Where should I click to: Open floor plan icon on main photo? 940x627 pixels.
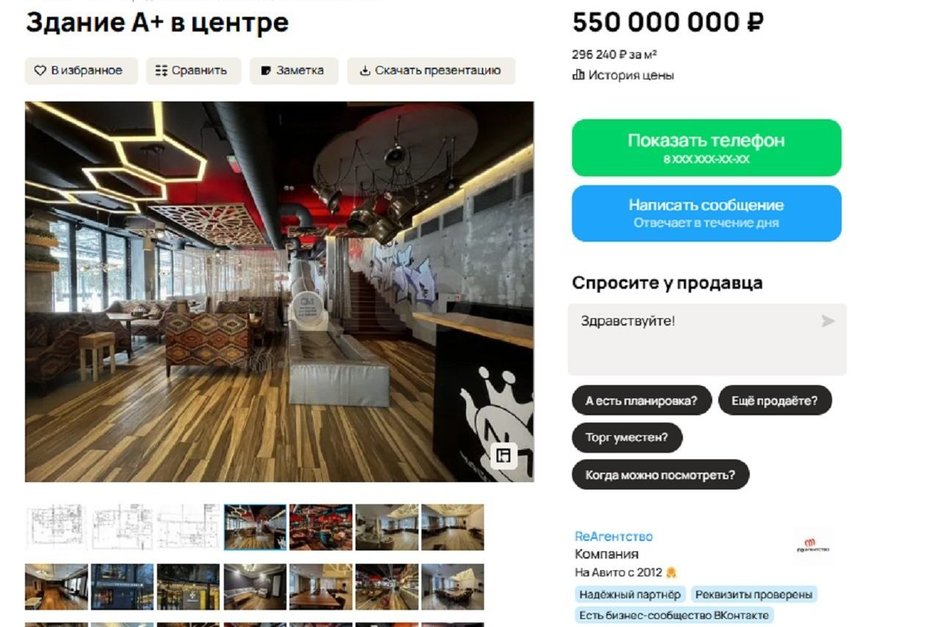click(x=504, y=456)
